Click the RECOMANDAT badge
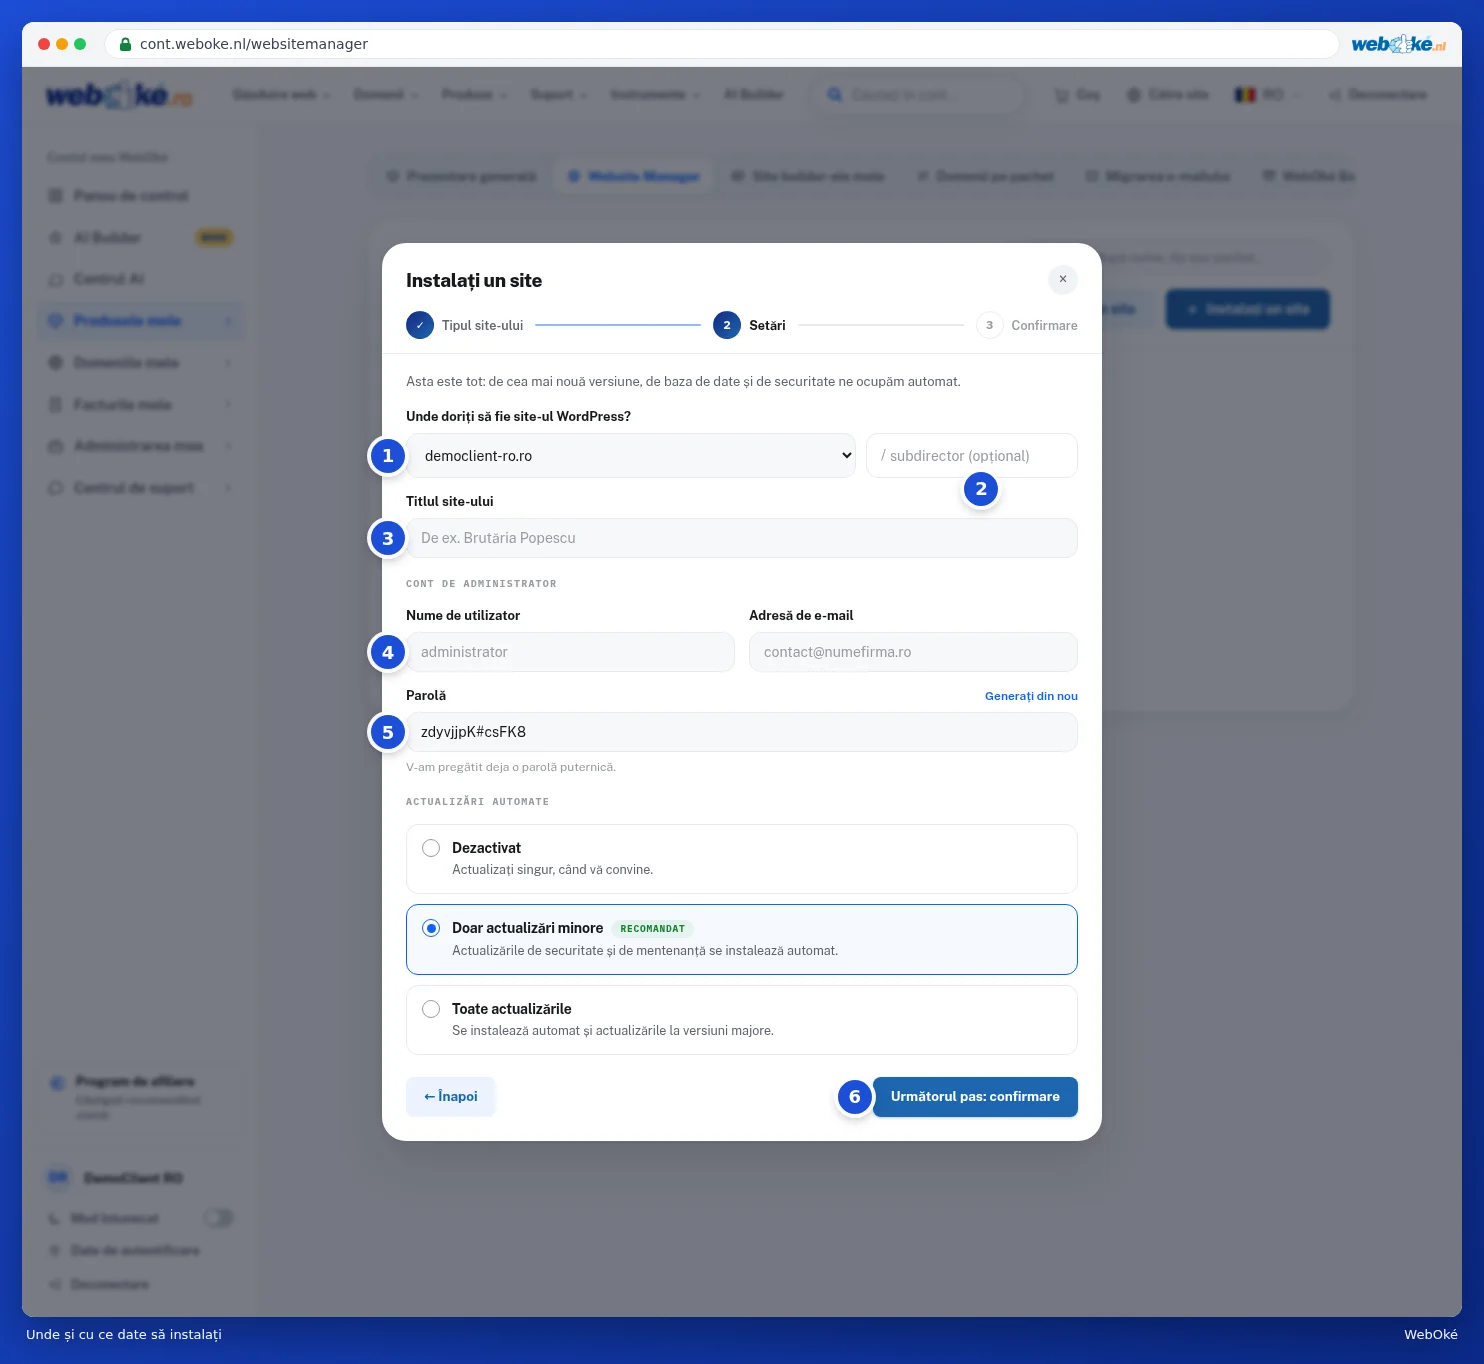 [653, 929]
